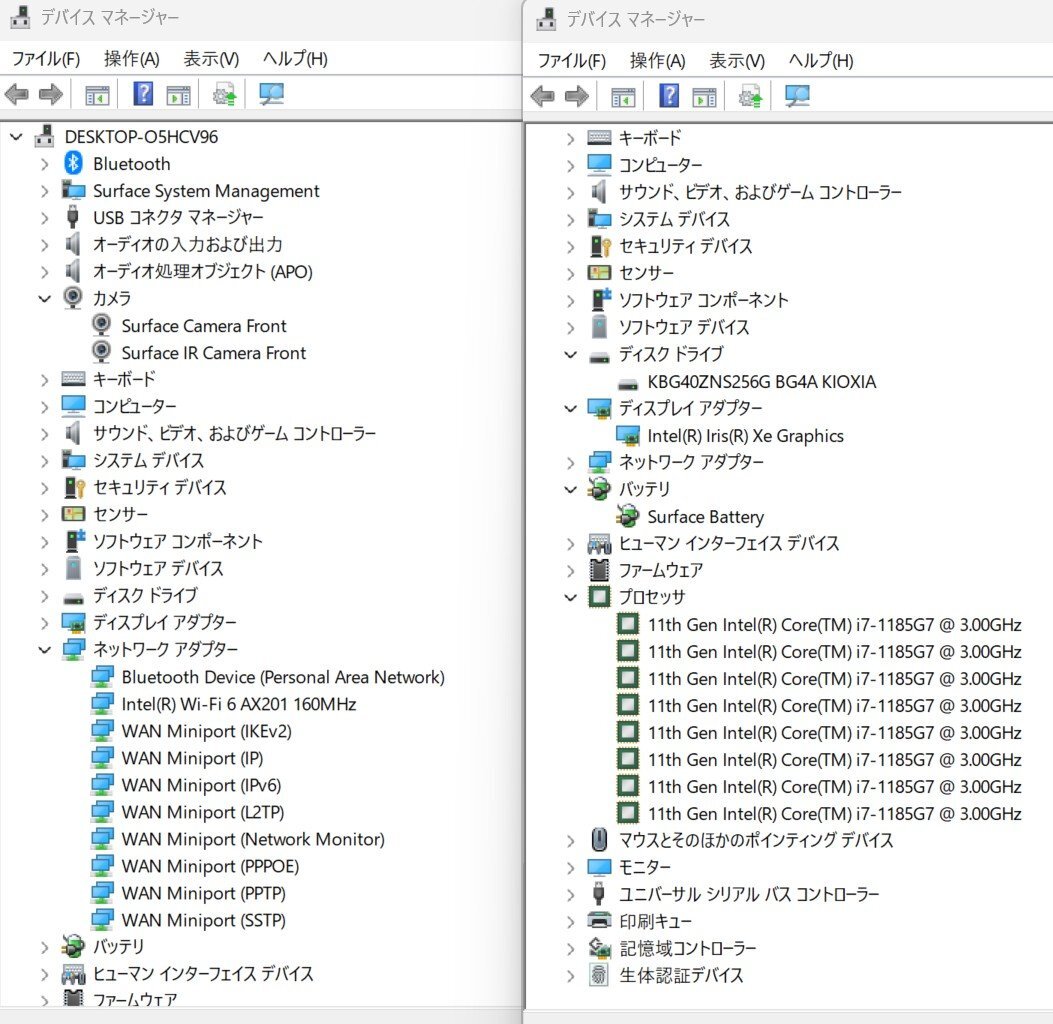Select ユニバーサル シリアル バス コントローラー
Viewport: 1053px width, 1024px height.
(x=749, y=894)
